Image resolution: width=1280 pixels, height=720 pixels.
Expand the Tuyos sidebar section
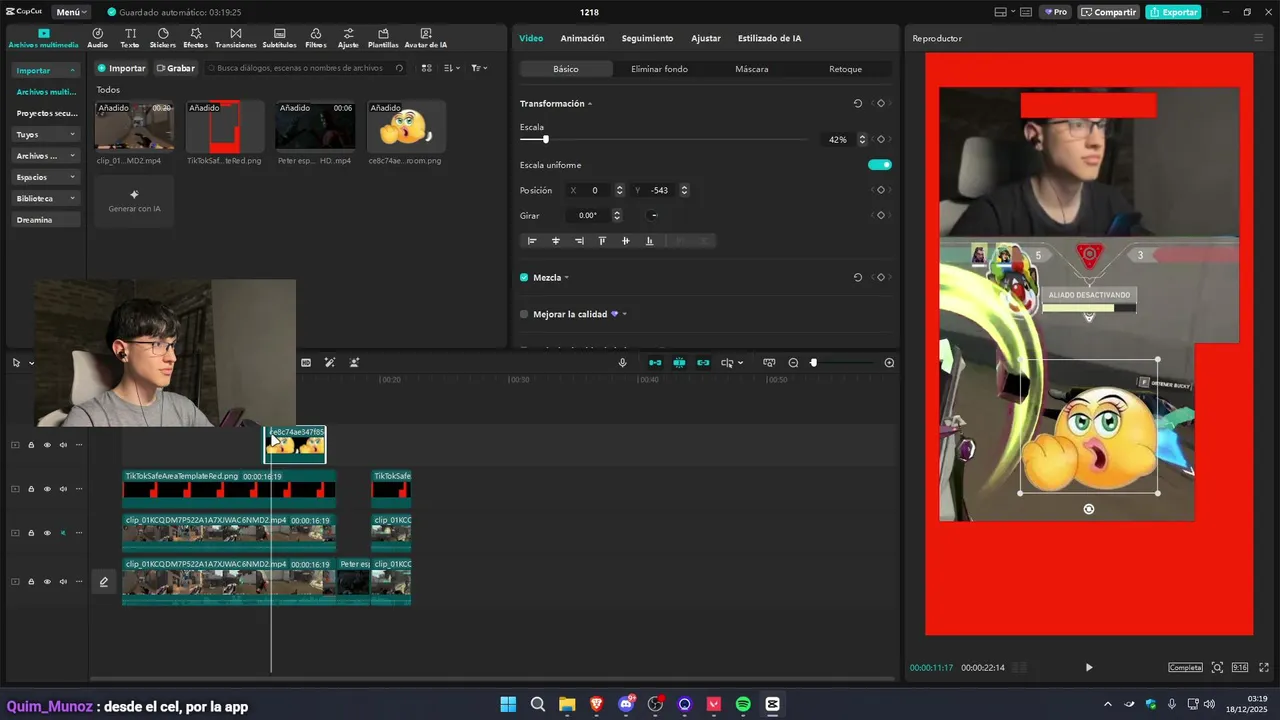click(72, 135)
